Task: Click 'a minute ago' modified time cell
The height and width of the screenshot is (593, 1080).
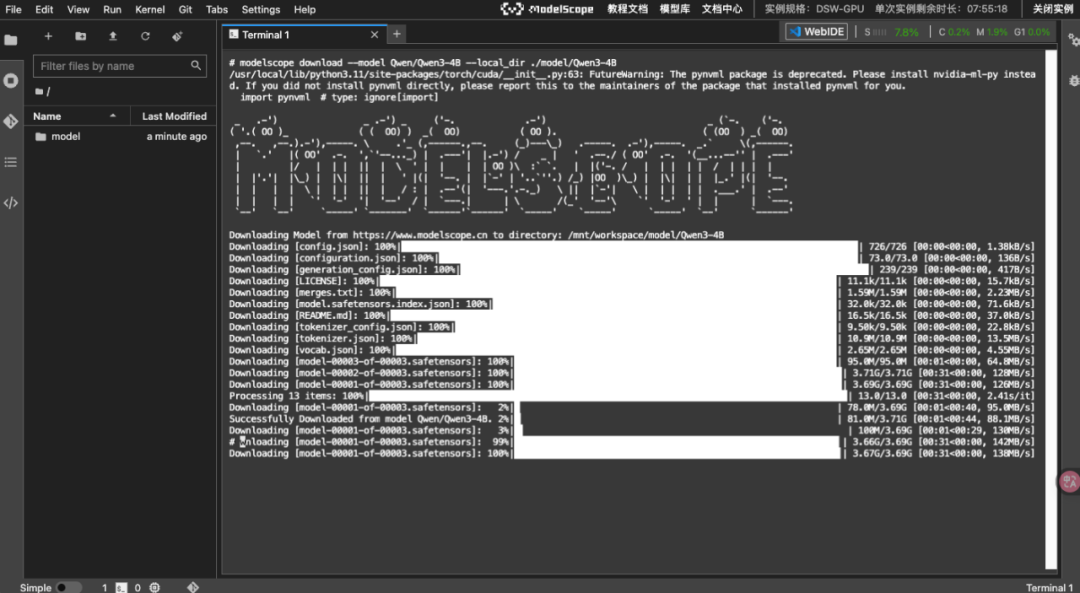Action: click(176, 136)
